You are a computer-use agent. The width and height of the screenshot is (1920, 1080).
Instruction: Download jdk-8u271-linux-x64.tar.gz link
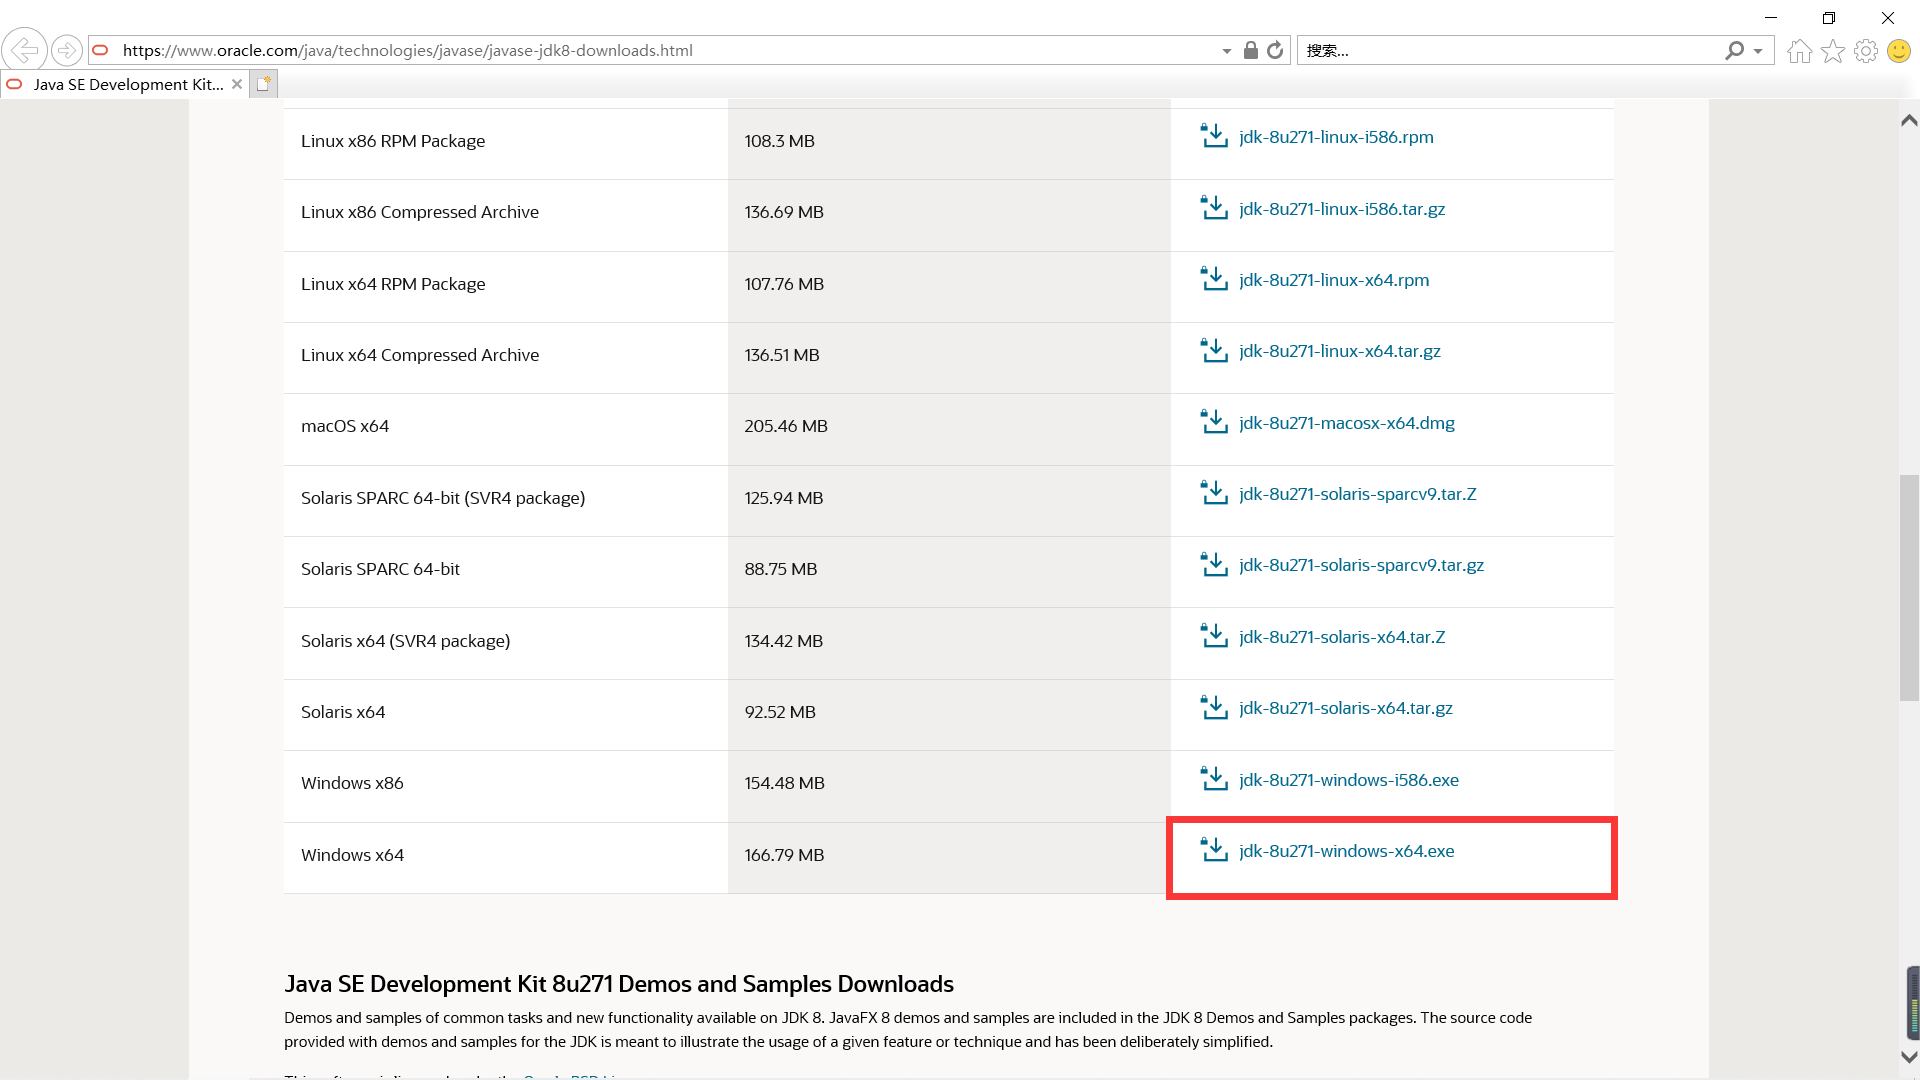click(x=1339, y=351)
